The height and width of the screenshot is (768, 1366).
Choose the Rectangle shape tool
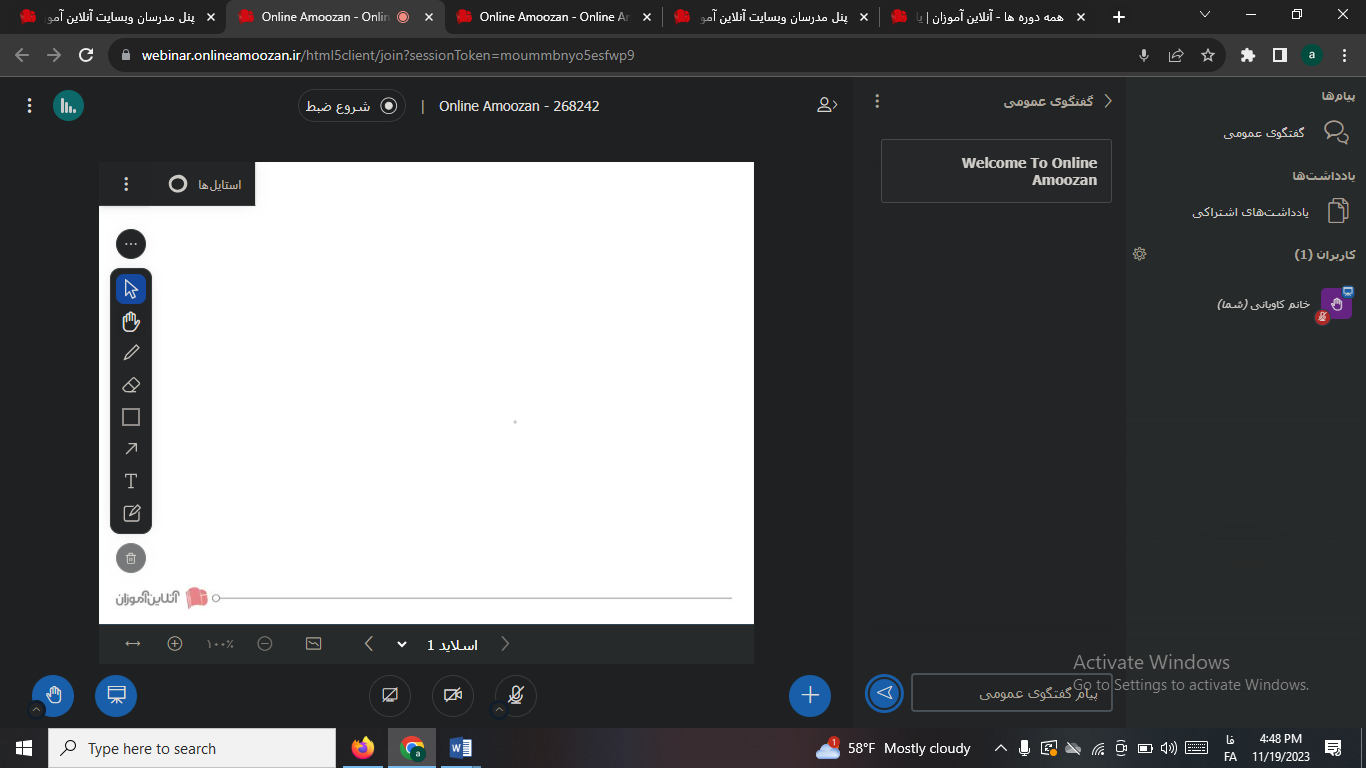tap(131, 417)
